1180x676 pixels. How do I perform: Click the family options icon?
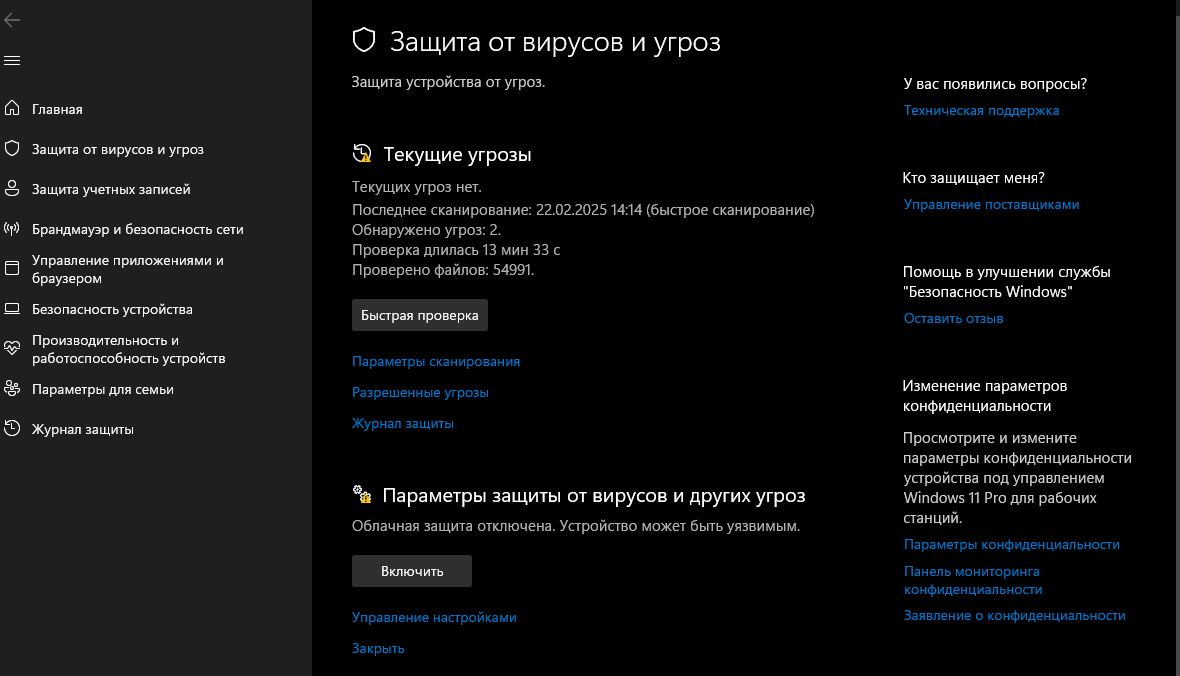(12, 389)
